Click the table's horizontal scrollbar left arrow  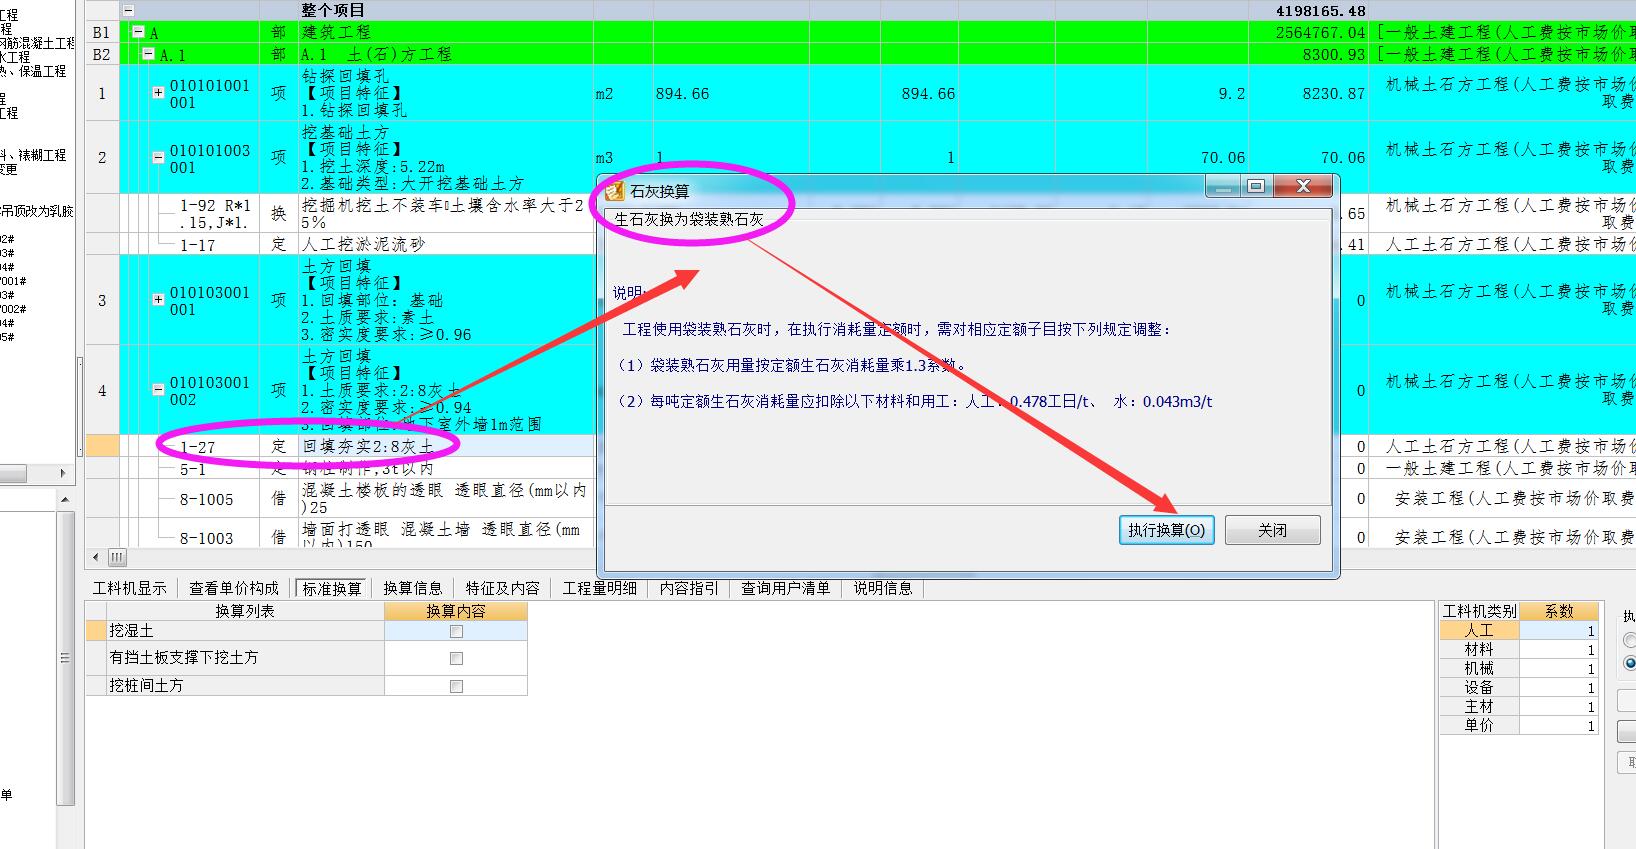click(96, 557)
